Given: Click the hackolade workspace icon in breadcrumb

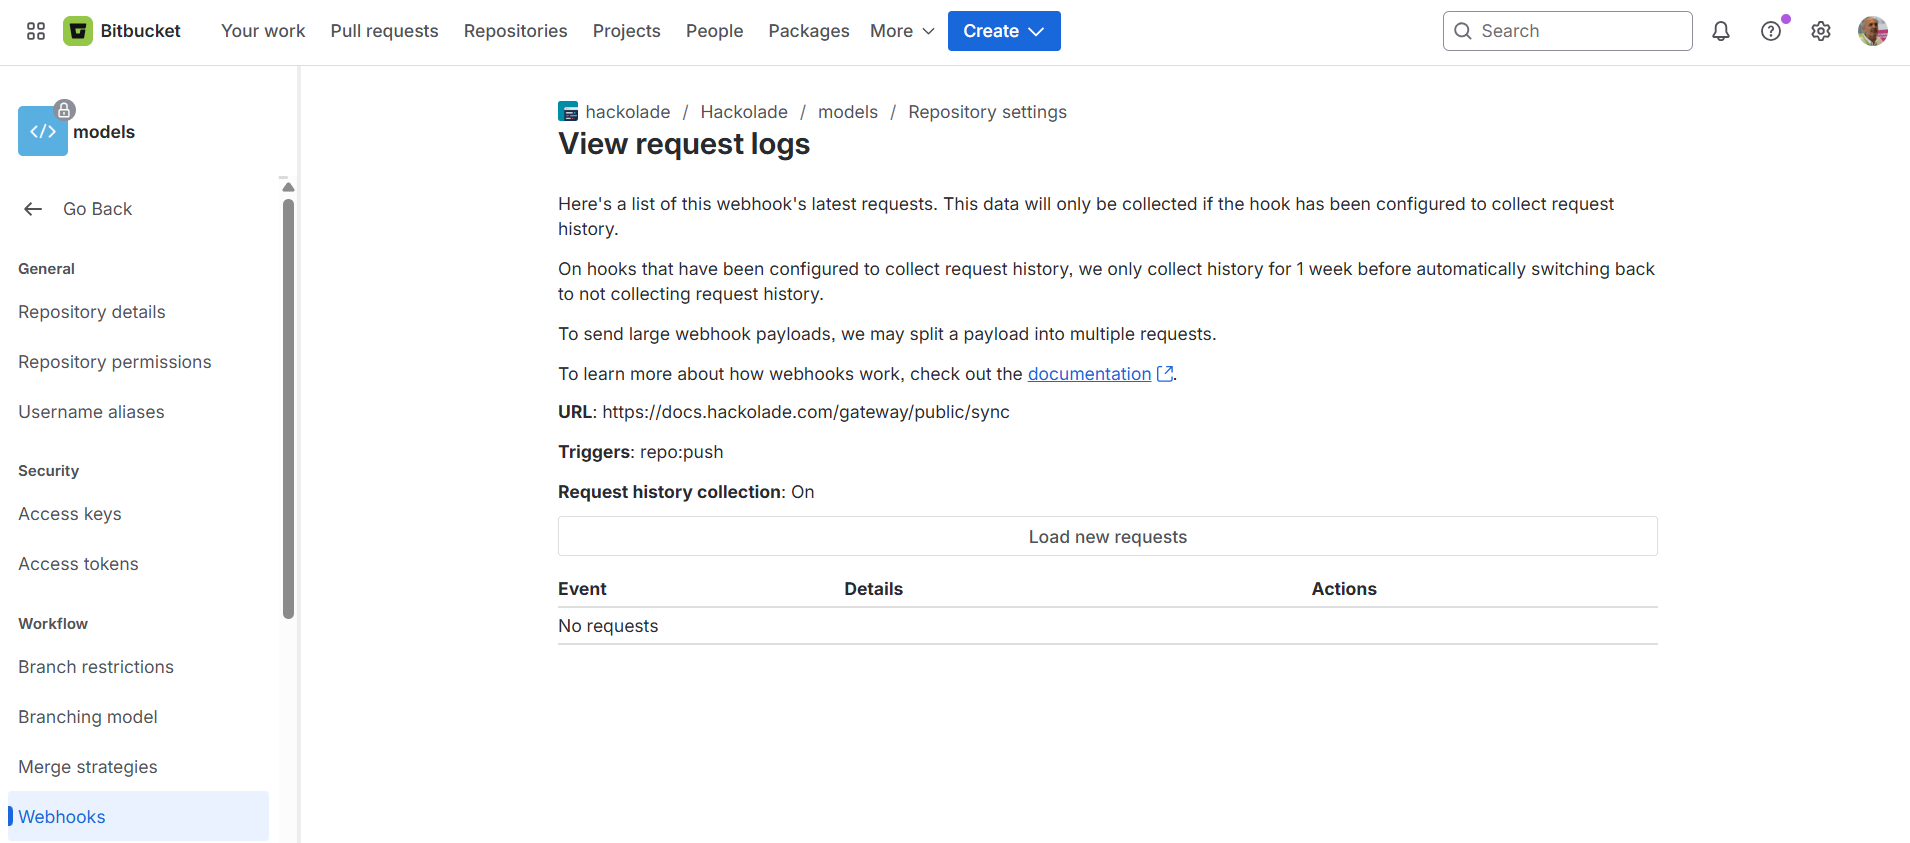Looking at the screenshot, I should pyautogui.click(x=568, y=112).
